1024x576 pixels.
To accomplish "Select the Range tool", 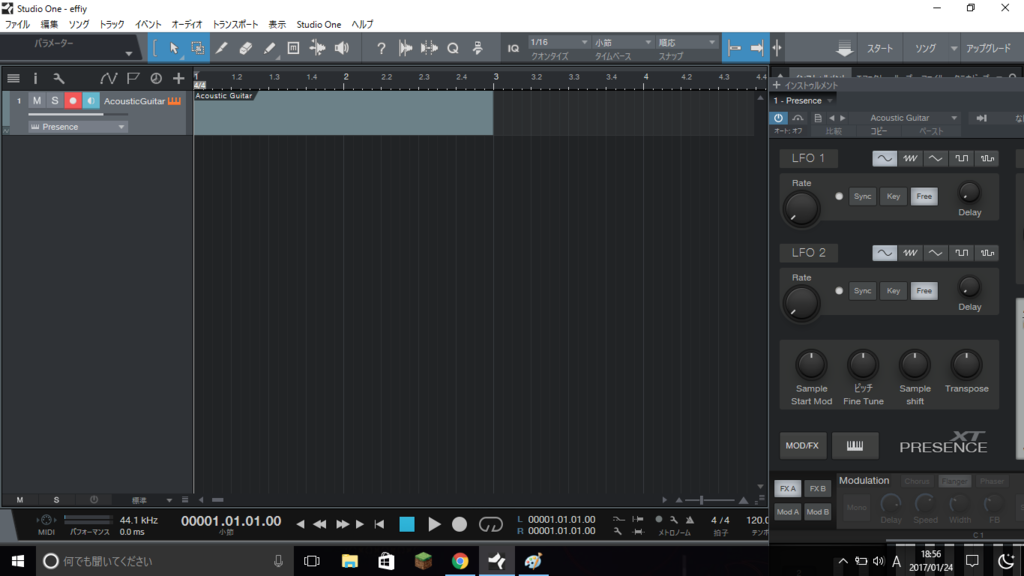I will [x=197, y=48].
